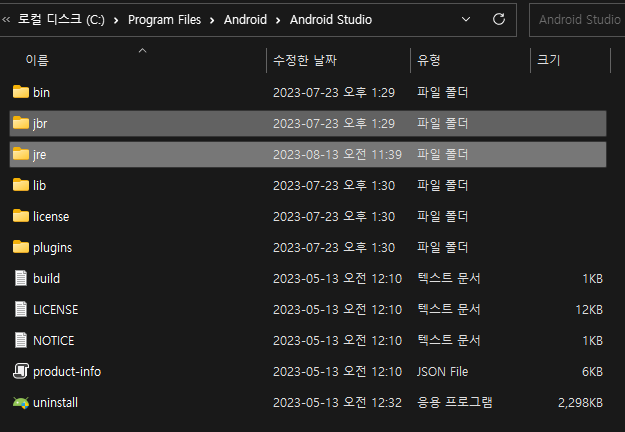Open the address bar history dropdown
Image resolution: width=625 pixels, height=432 pixels.
point(466,19)
